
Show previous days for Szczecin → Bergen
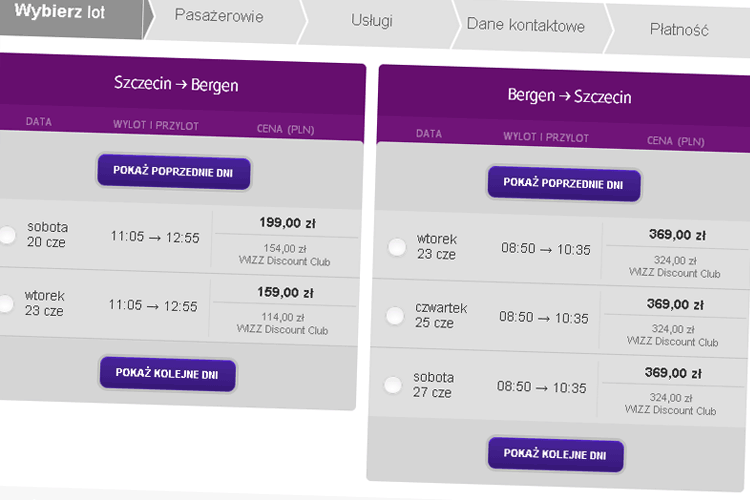coord(174,172)
